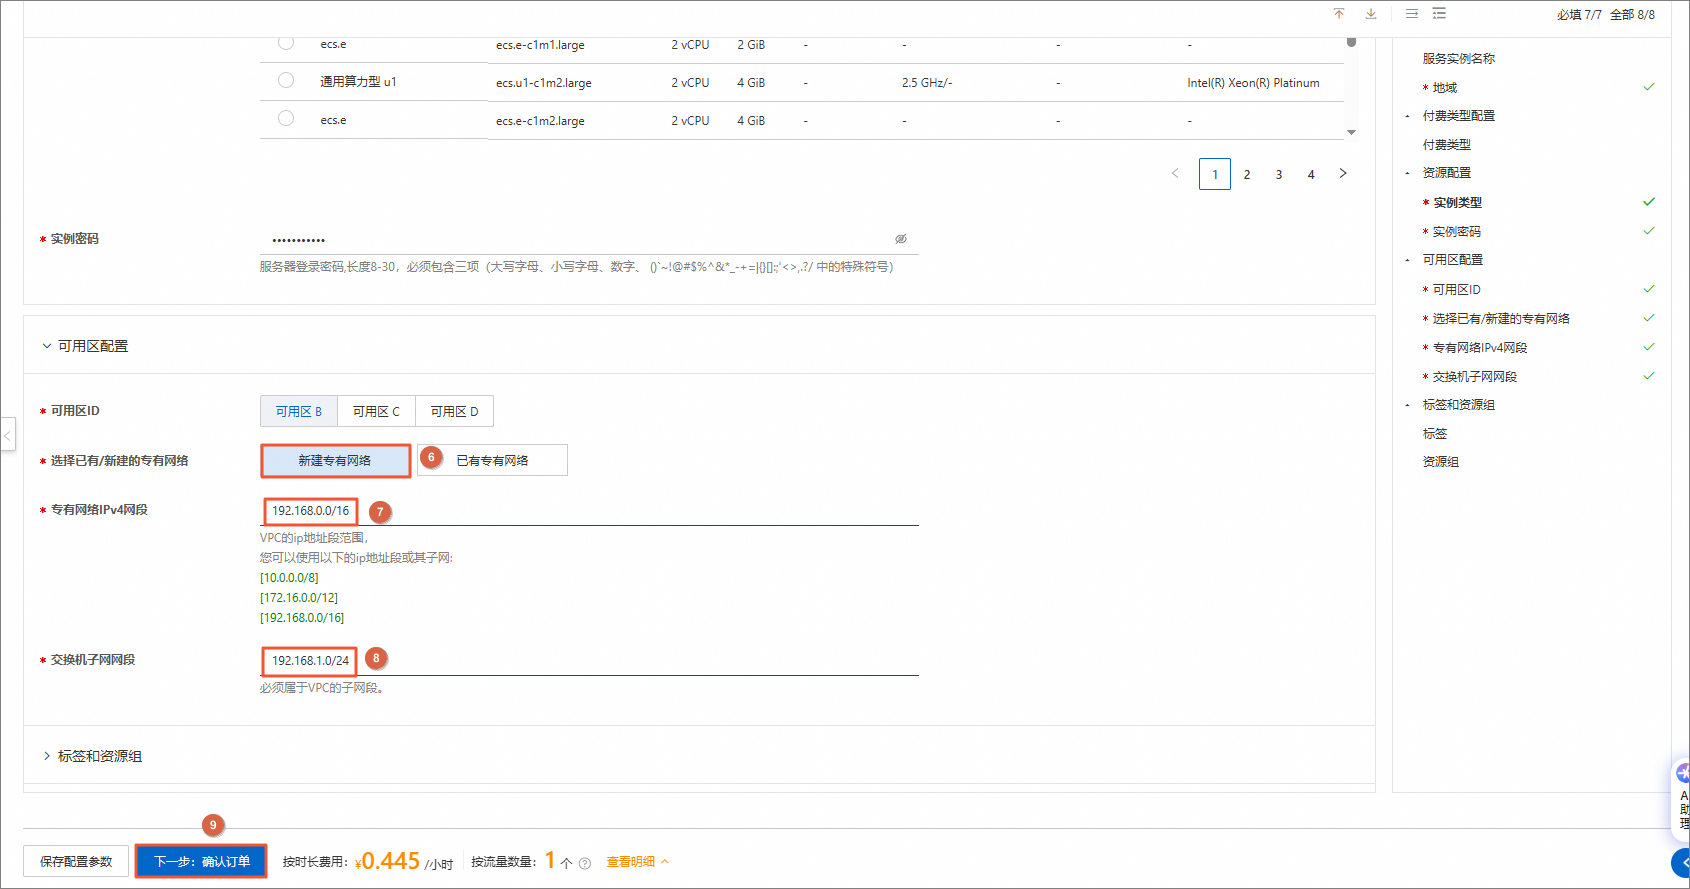The width and height of the screenshot is (1690, 889).
Task: Click the instance table scrollbar thumb at top
Action: tap(1351, 42)
